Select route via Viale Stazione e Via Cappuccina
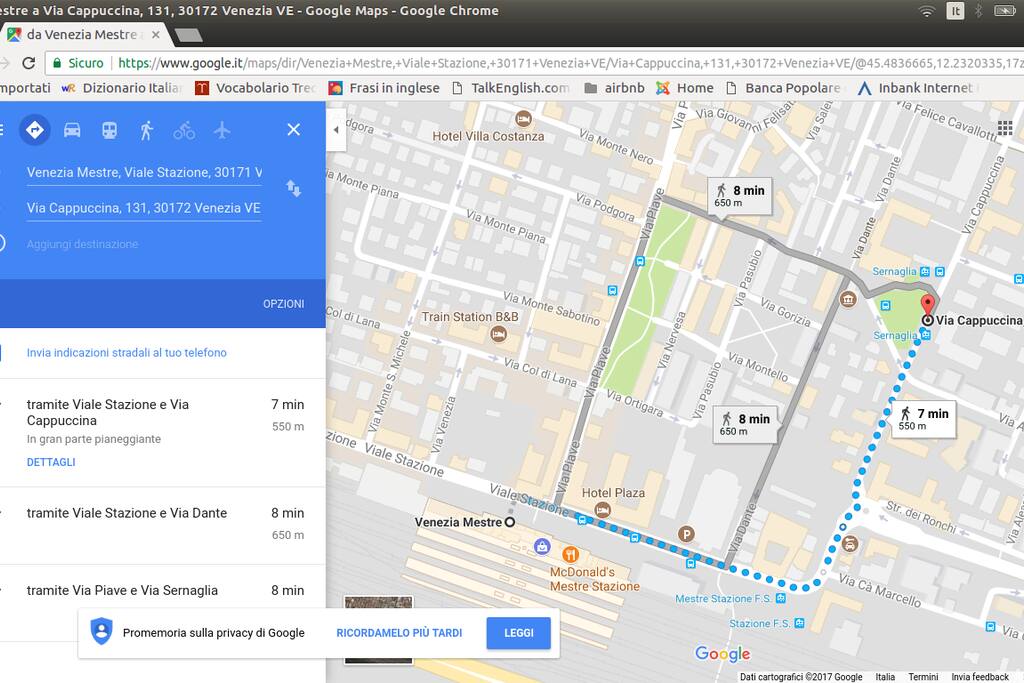 (x=163, y=432)
